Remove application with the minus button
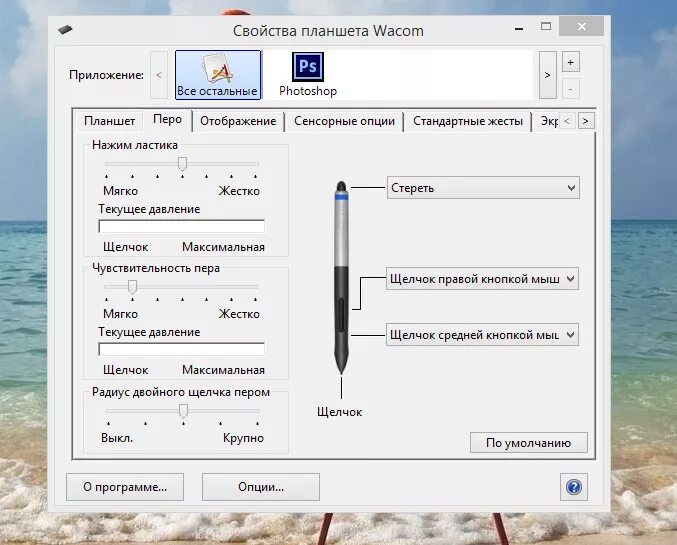 pos(570,89)
